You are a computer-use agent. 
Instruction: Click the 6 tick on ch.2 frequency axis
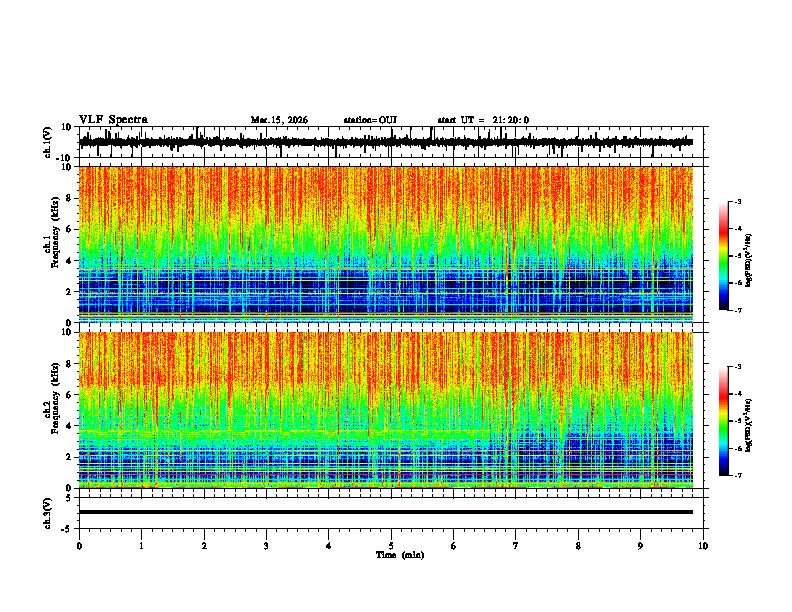click(69, 395)
